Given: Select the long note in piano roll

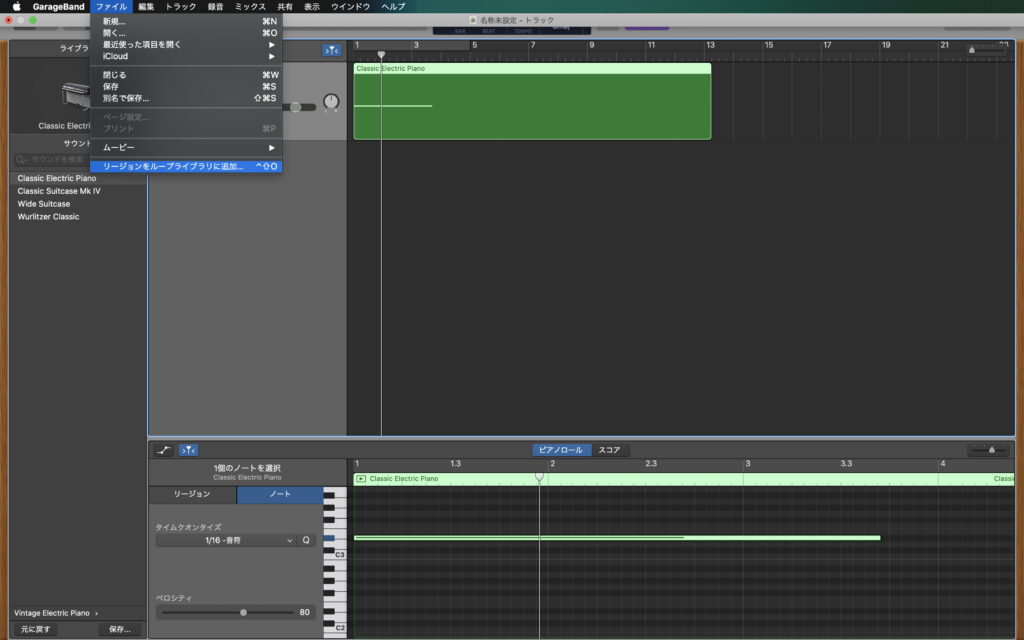Looking at the screenshot, I should (x=617, y=538).
